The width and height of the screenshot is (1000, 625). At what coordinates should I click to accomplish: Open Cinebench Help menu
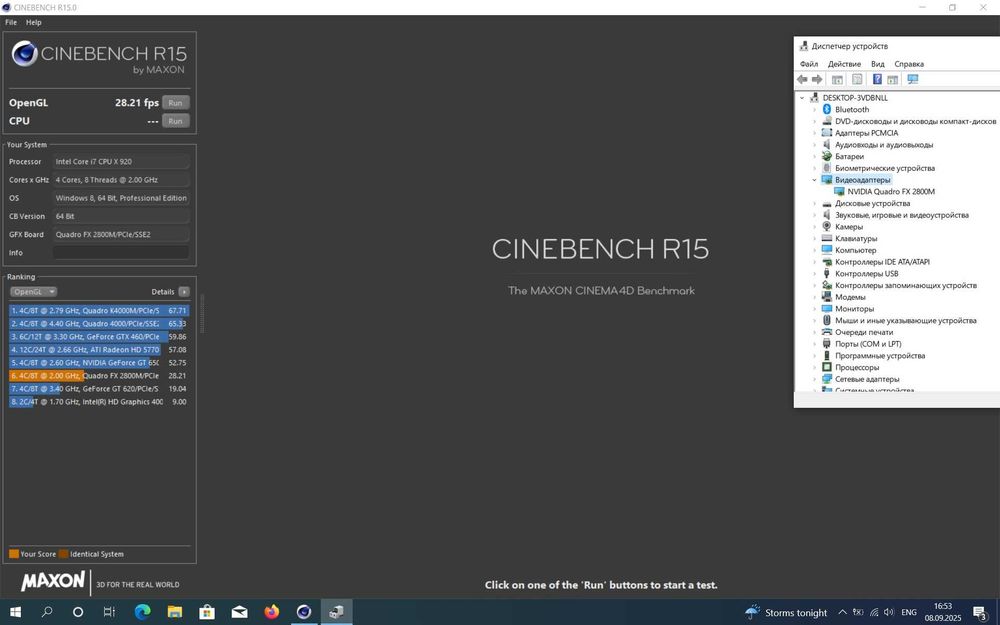pyautogui.click(x=33, y=22)
